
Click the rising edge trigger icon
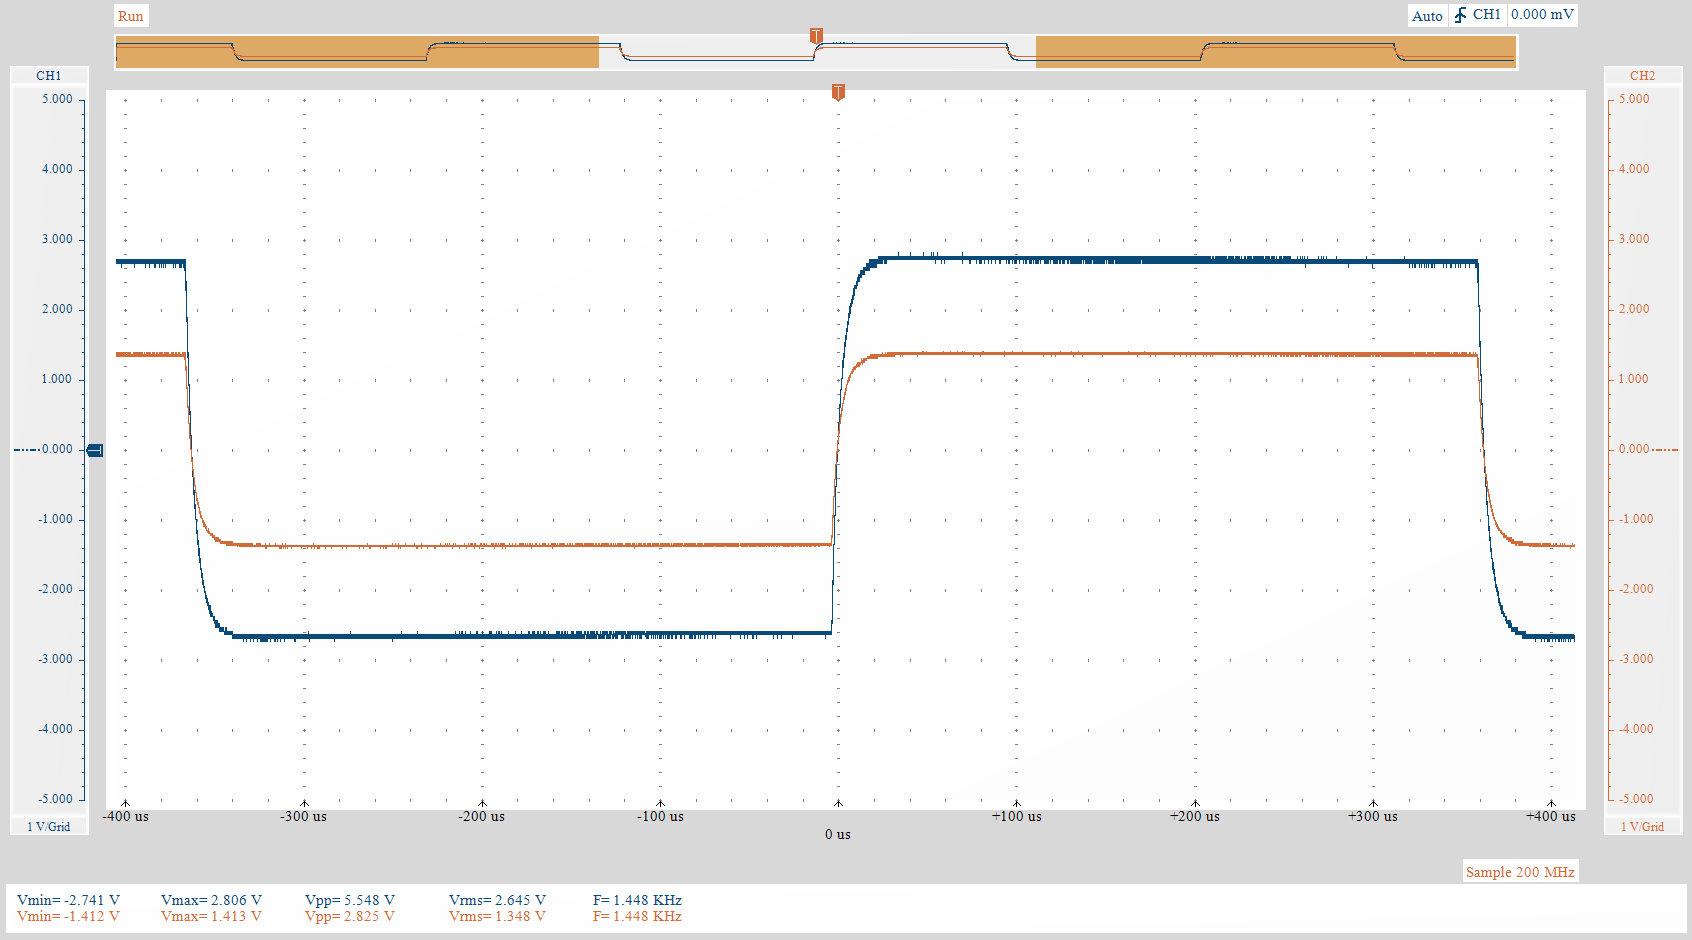(x=1460, y=15)
